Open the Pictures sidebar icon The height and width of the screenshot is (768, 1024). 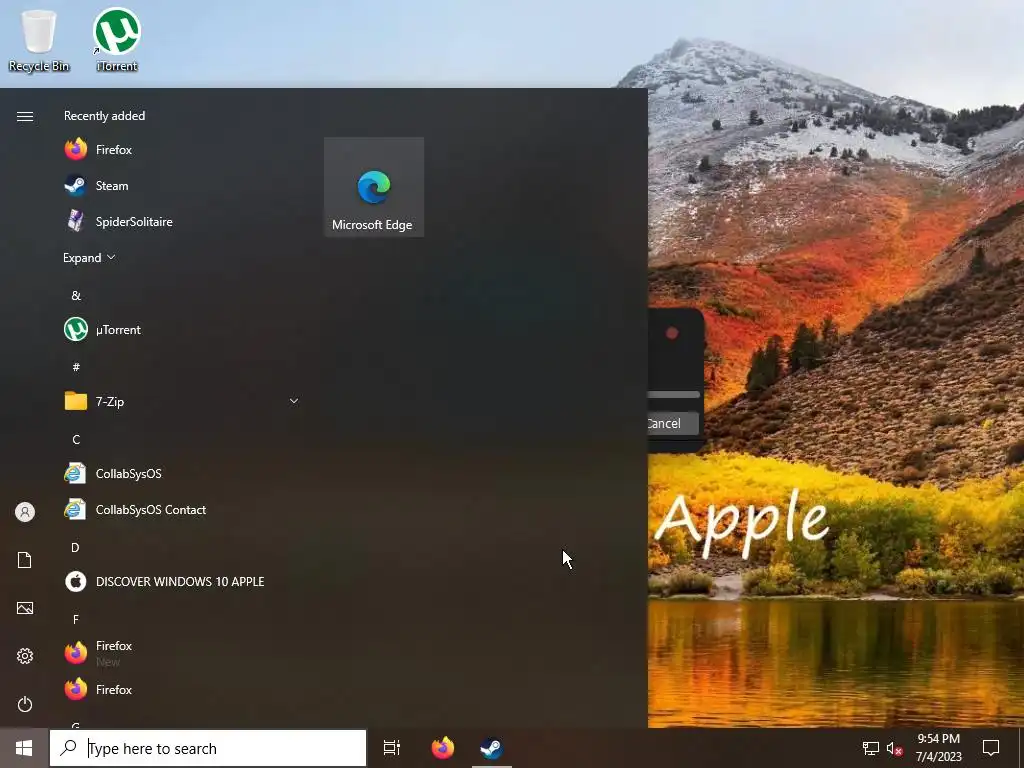click(x=25, y=608)
